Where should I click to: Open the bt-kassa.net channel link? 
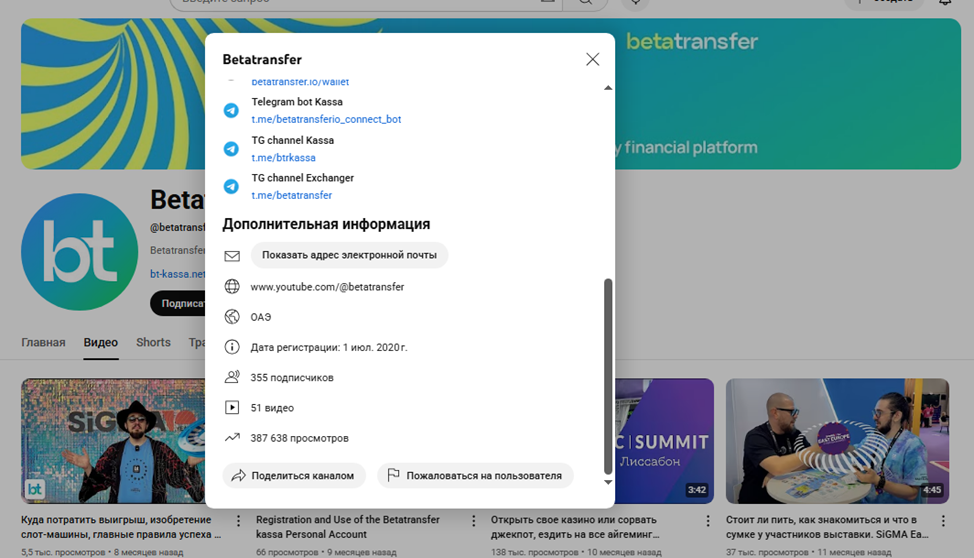[x=178, y=274]
